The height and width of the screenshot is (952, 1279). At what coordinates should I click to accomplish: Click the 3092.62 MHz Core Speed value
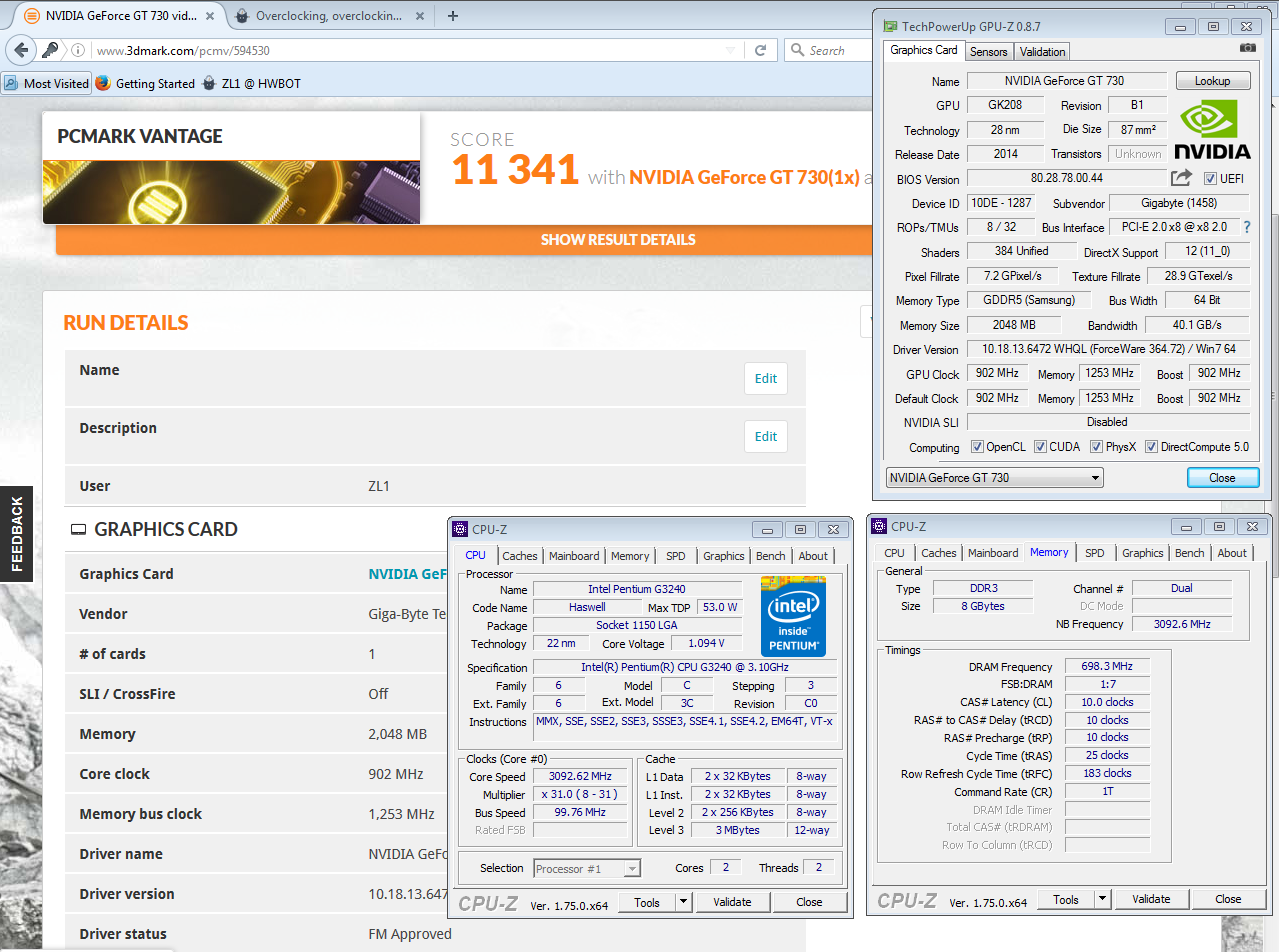coord(580,776)
